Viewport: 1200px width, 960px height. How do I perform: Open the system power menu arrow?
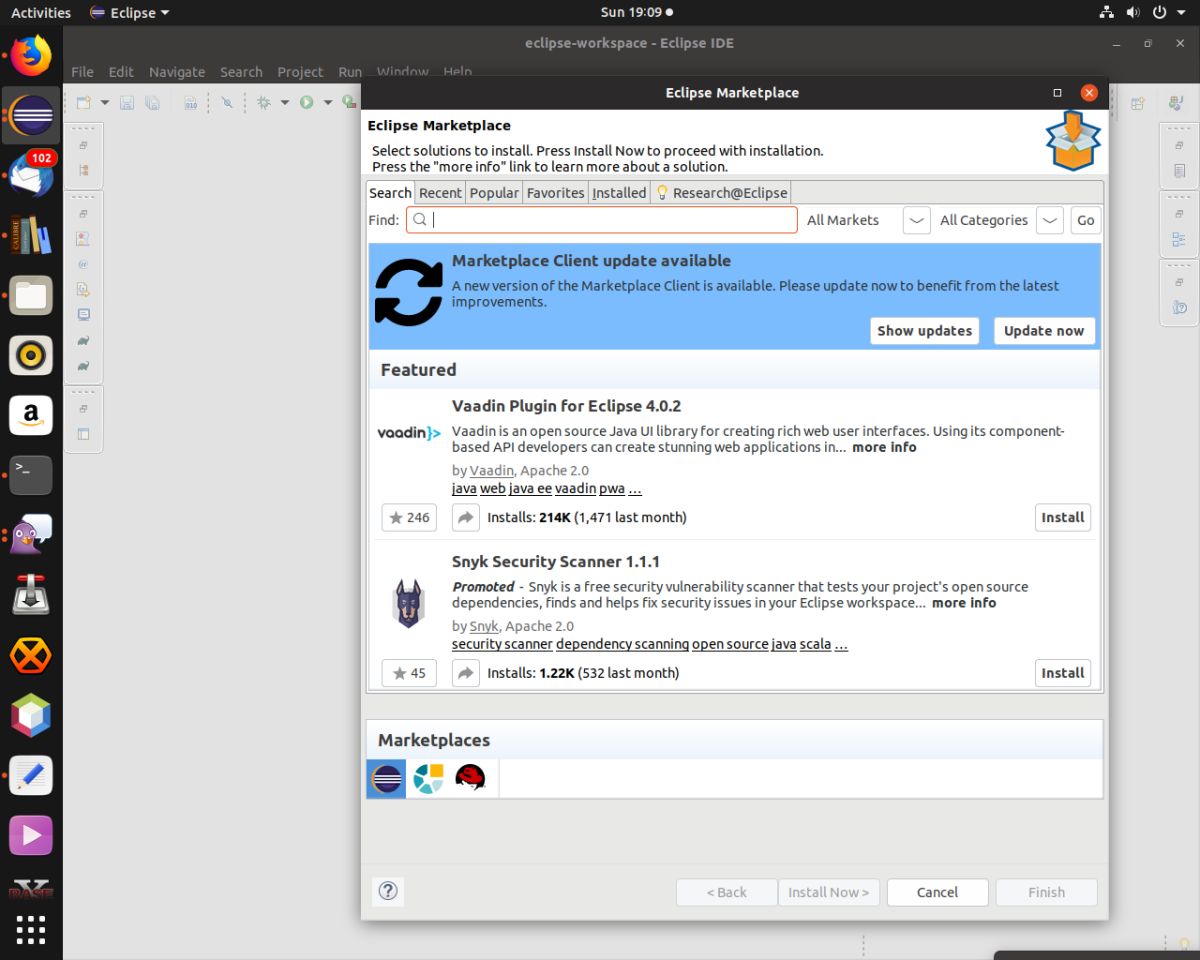(x=1181, y=13)
